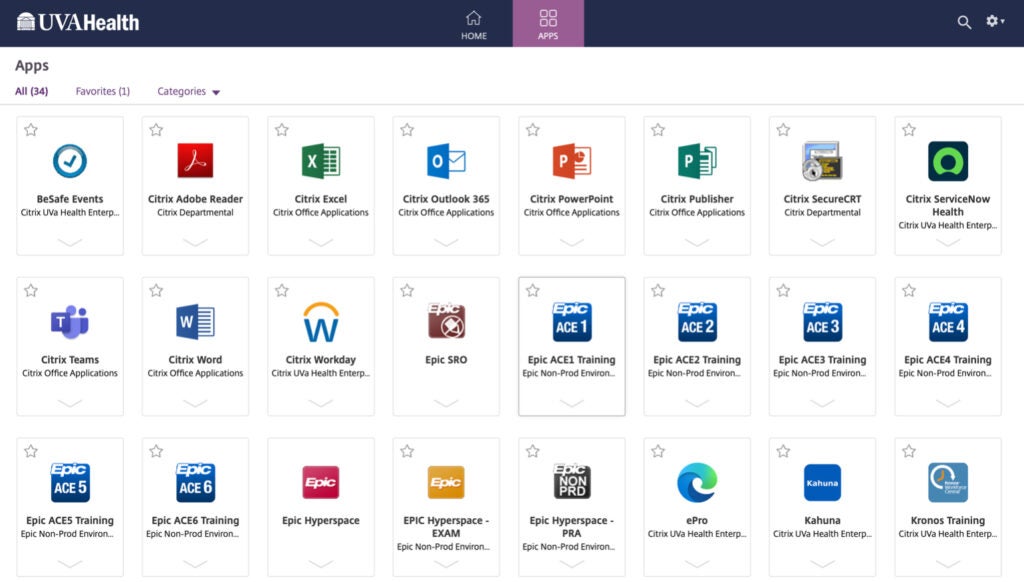Screen dimensions: 1024x582
Task: Click Citrix SecureCRT title text
Action: click(x=822, y=199)
